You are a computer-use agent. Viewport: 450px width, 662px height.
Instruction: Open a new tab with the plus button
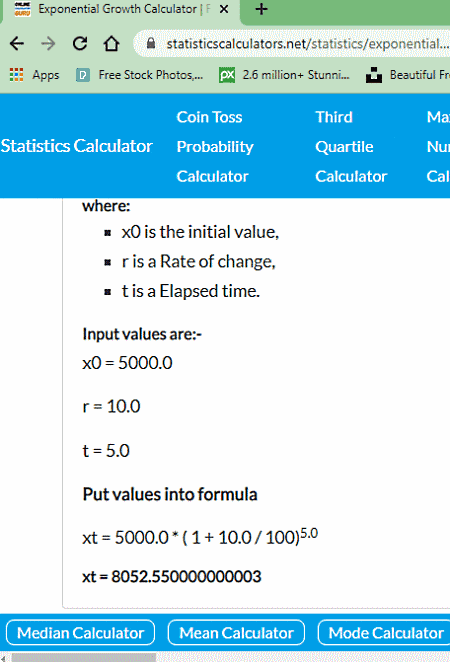click(x=261, y=9)
